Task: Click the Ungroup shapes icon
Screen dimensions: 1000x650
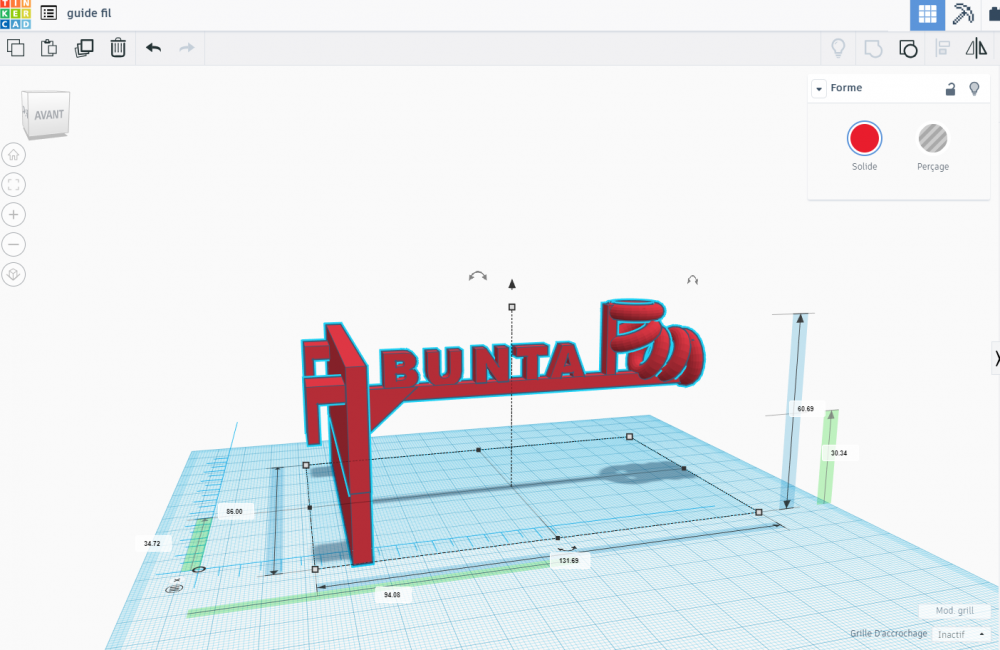Action: tap(908, 48)
